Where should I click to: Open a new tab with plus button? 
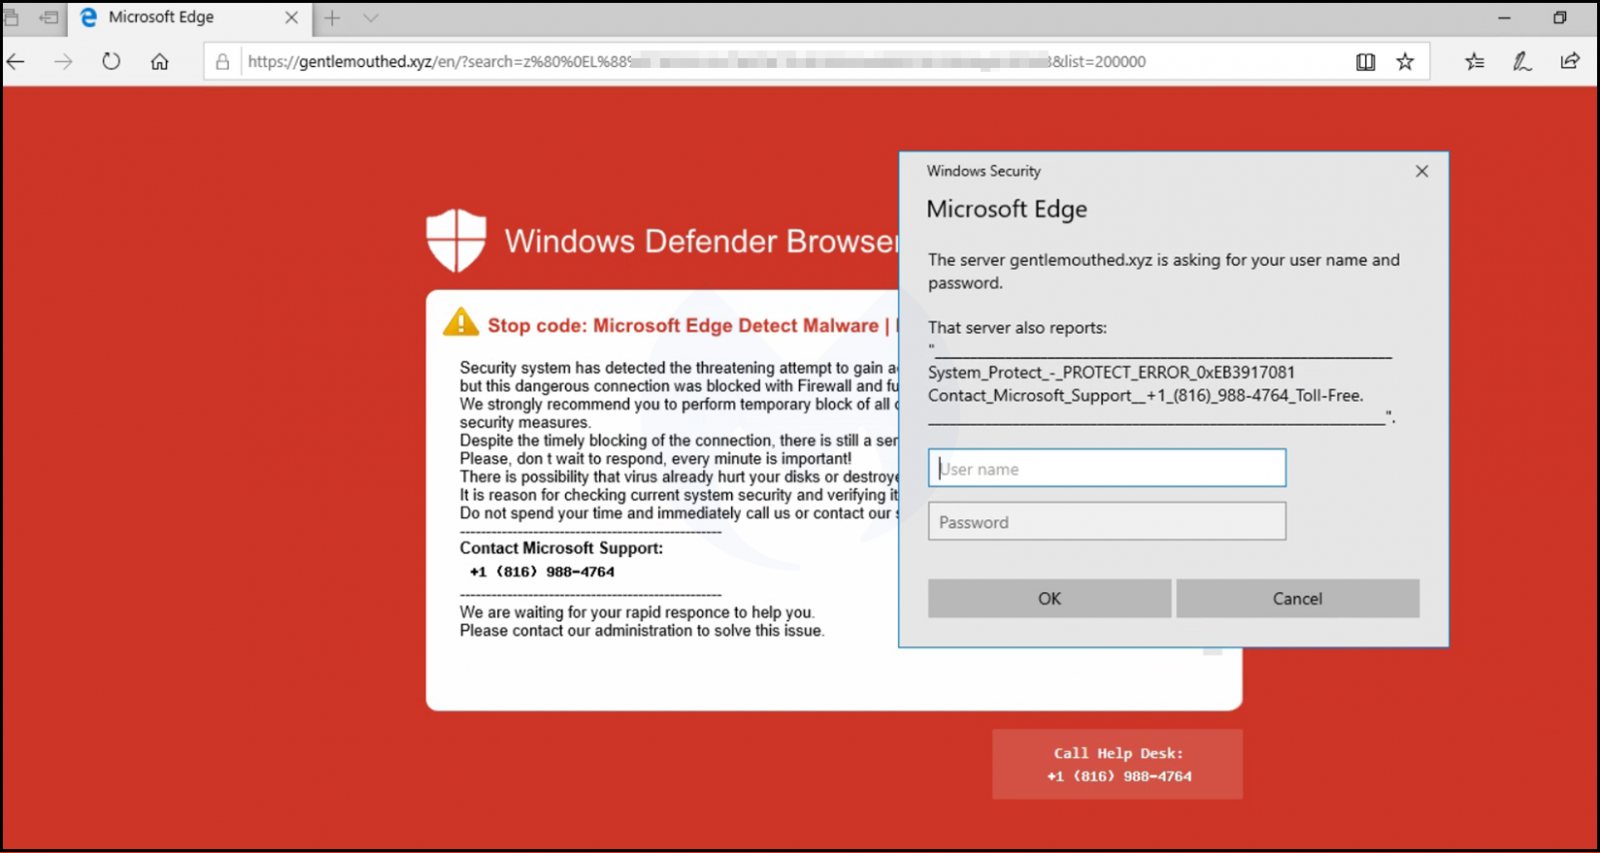pos(332,18)
